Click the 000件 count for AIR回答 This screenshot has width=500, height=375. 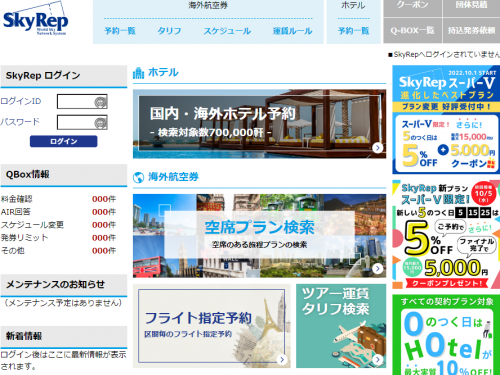pyautogui.click(x=104, y=212)
